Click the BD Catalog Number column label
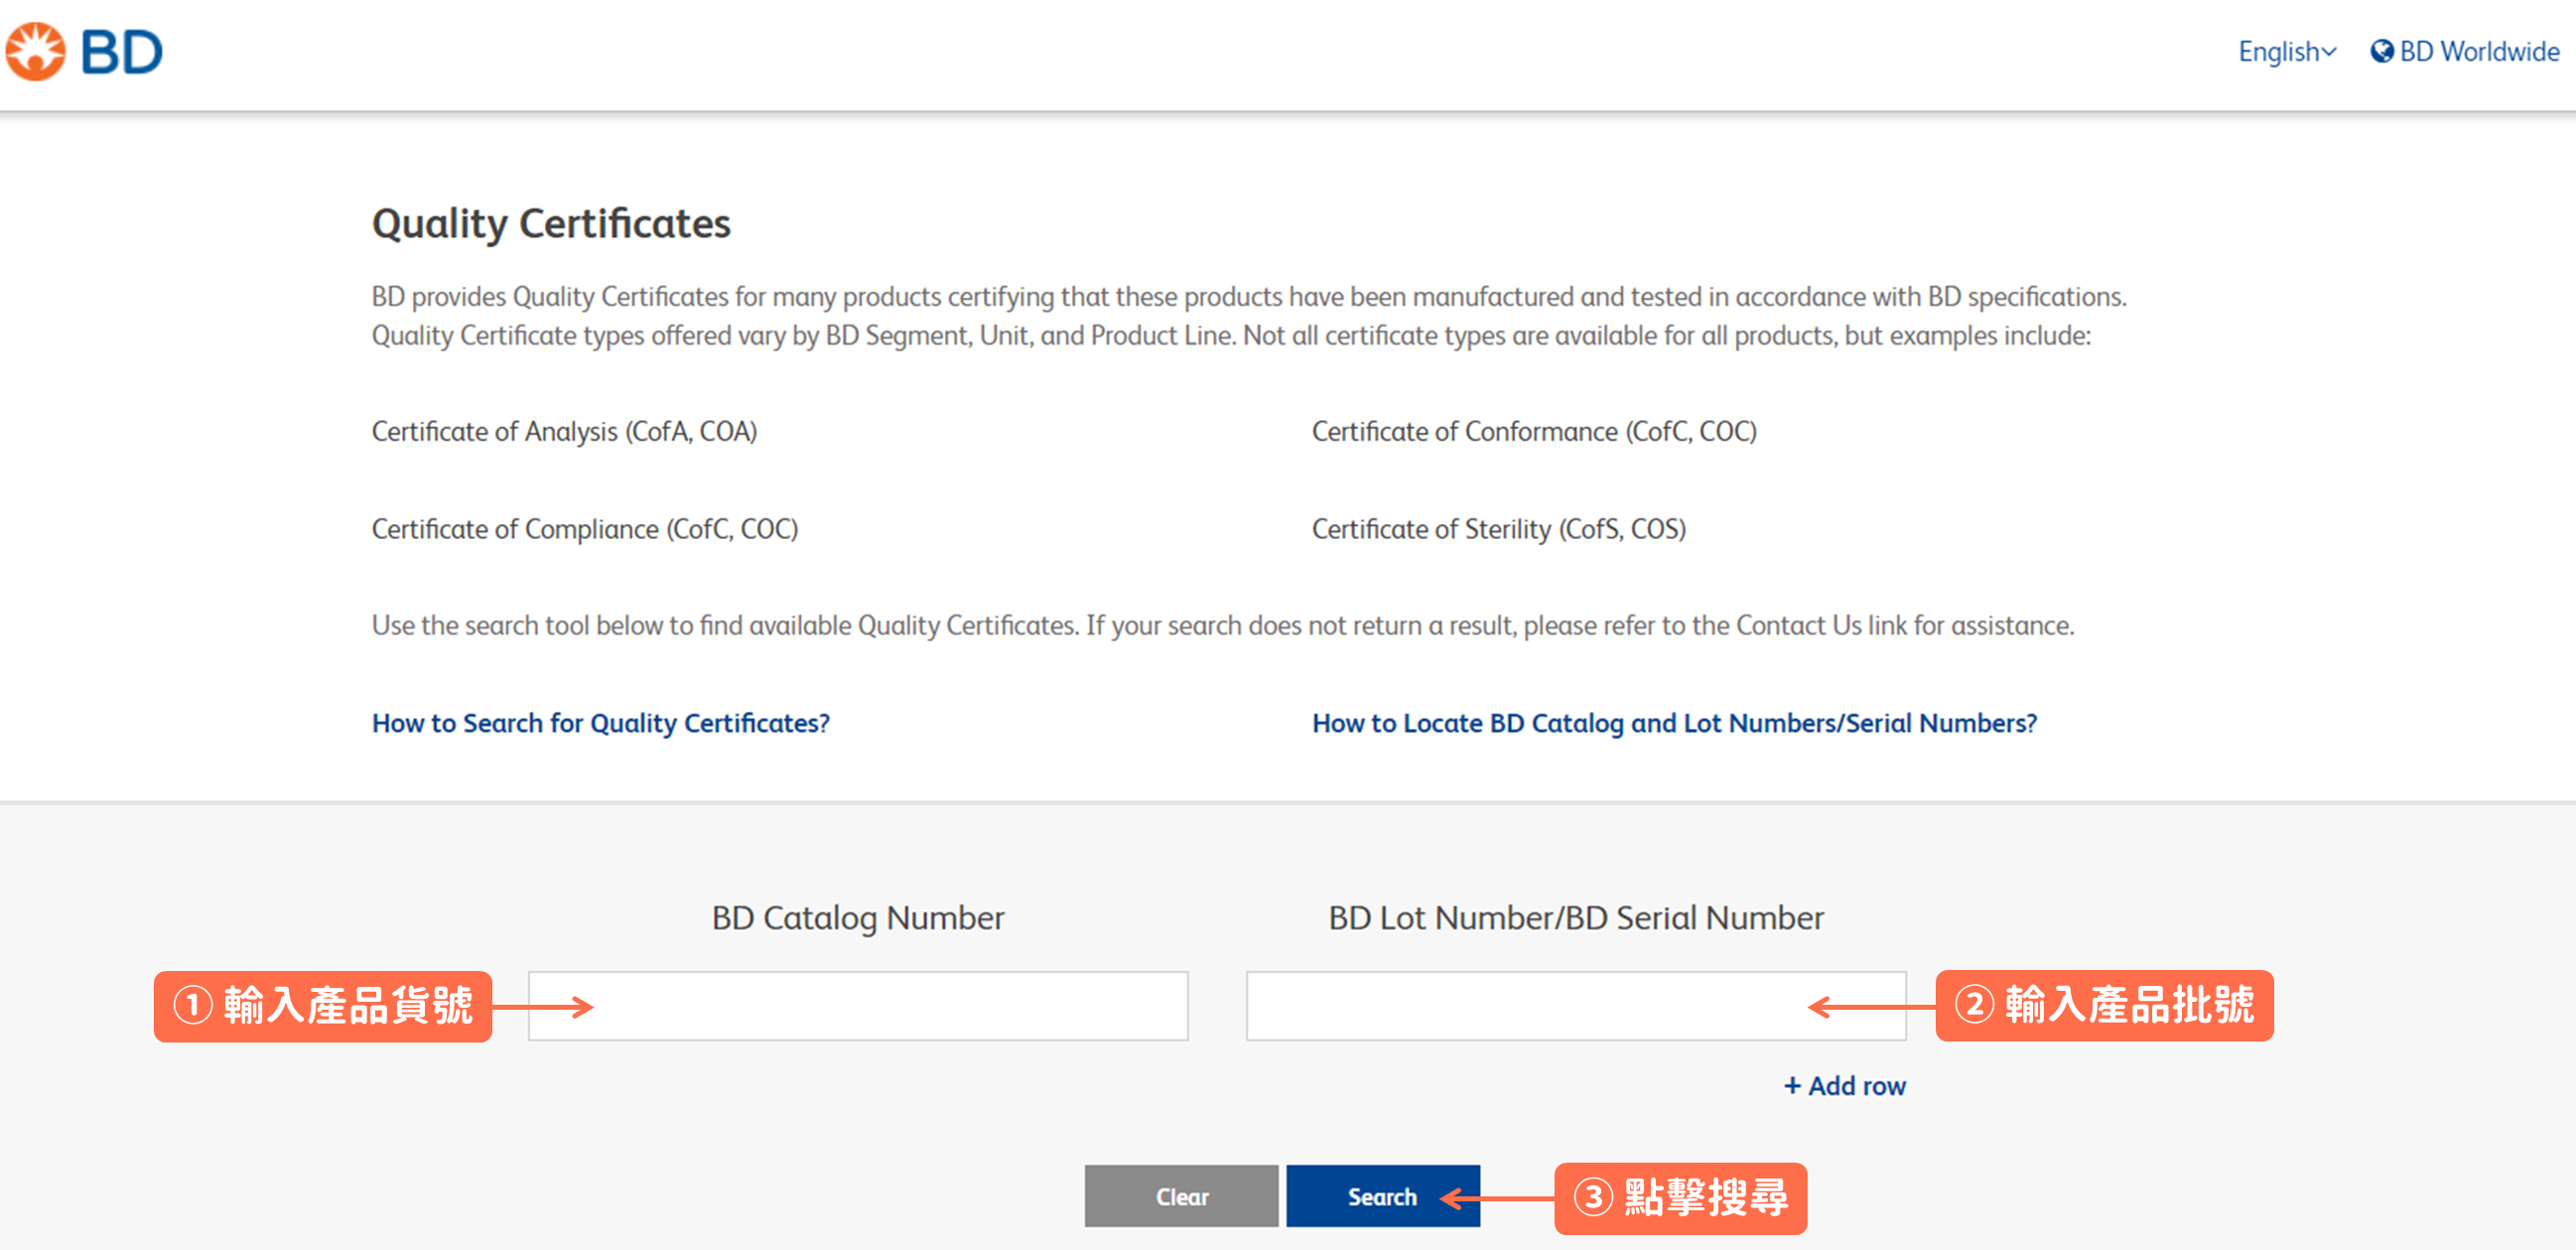This screenshot has height=1250, width=2576. pos(857,918)
